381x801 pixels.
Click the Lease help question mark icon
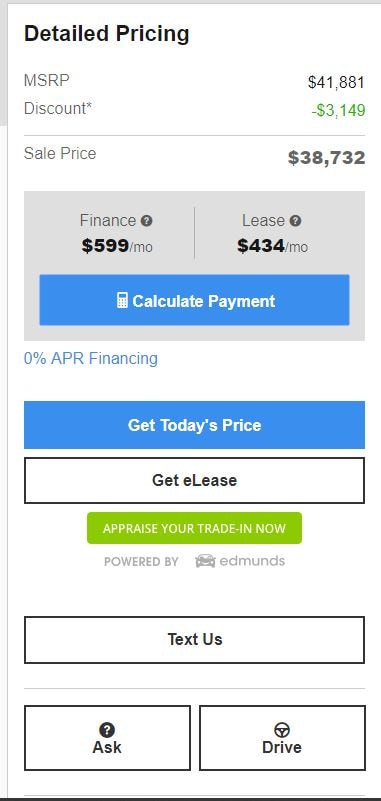coord(295,221)
